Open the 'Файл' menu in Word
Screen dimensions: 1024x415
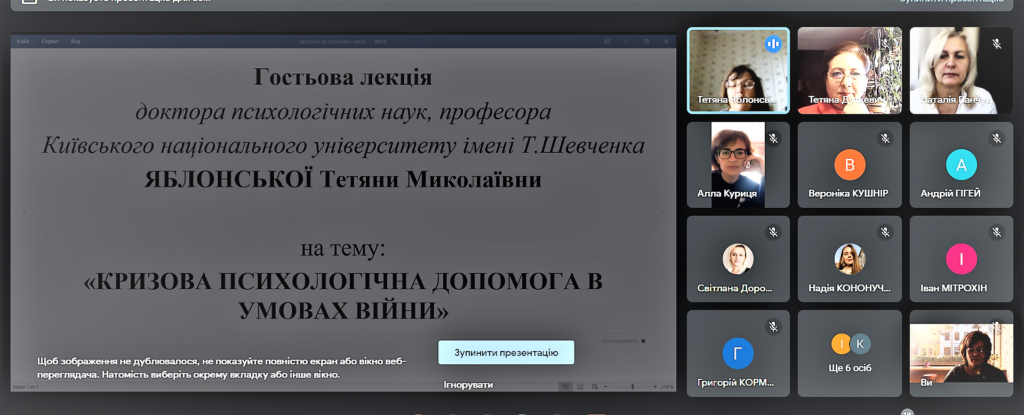[23, 41]
